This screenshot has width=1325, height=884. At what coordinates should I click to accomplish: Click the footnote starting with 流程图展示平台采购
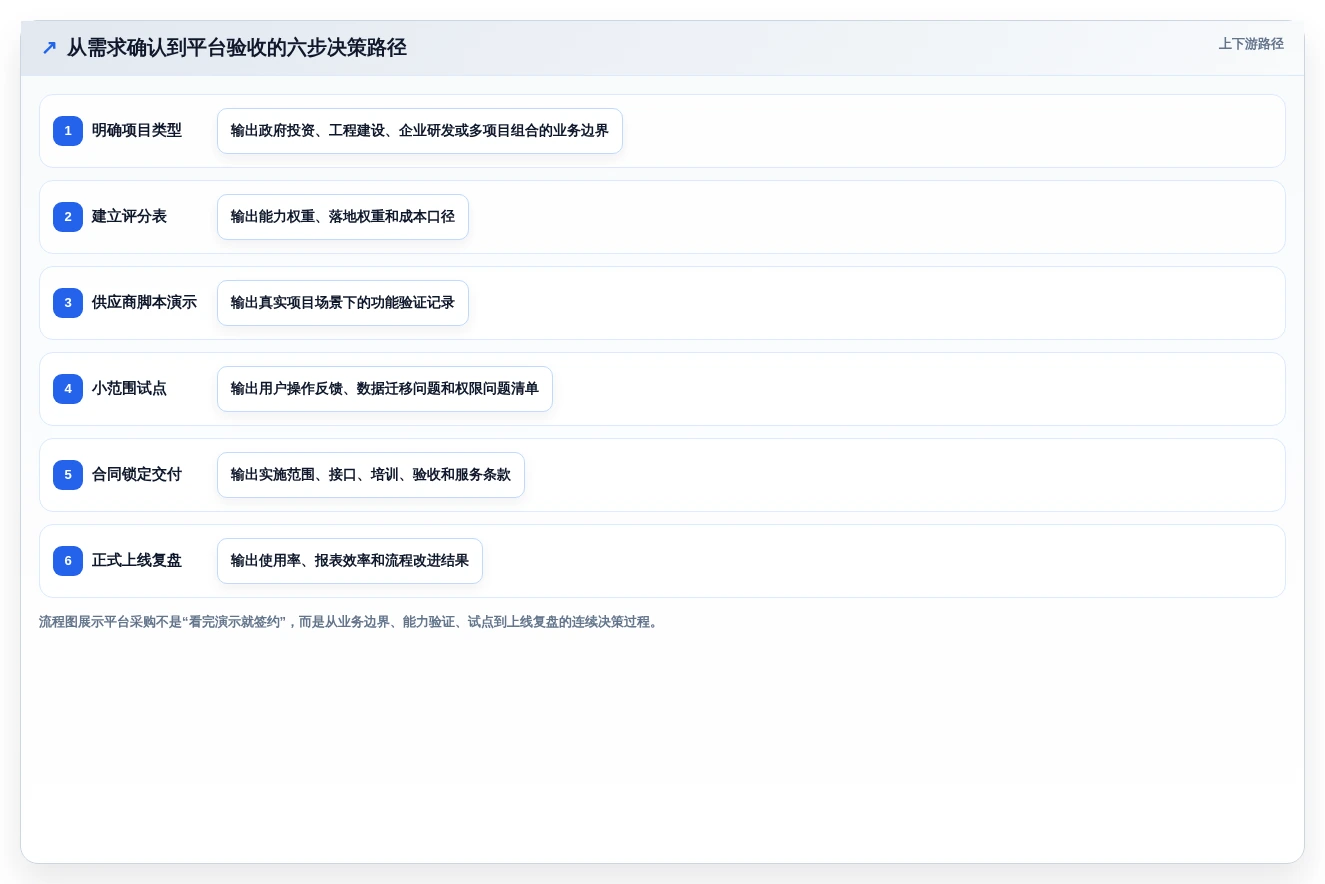coord(351,622)
